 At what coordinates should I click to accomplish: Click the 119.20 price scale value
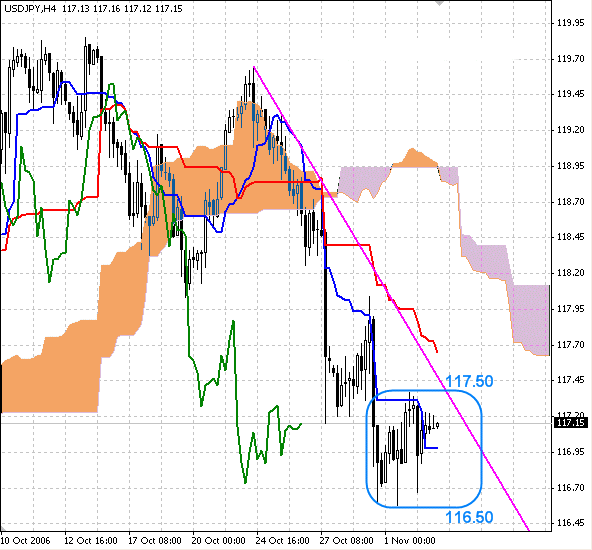click(x=570, y=130)
